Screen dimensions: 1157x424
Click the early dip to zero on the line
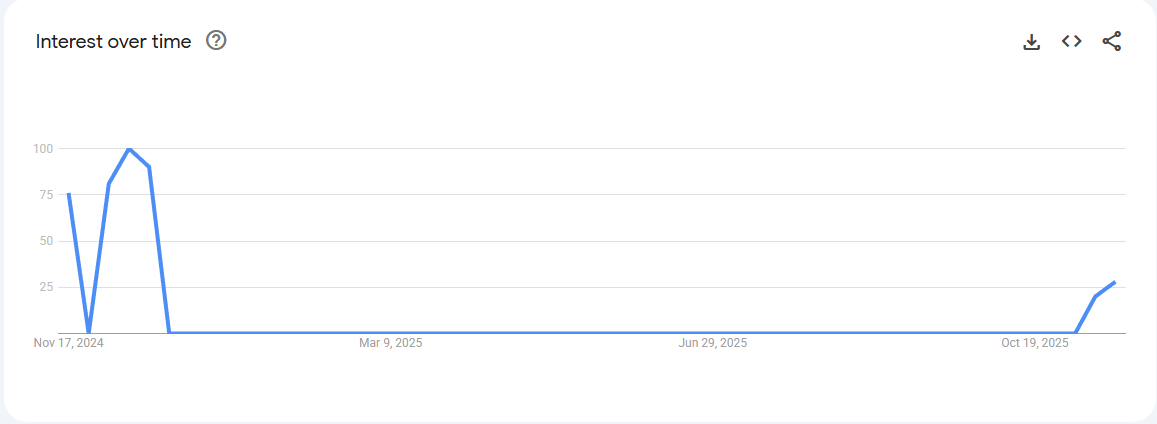(89, 332)
